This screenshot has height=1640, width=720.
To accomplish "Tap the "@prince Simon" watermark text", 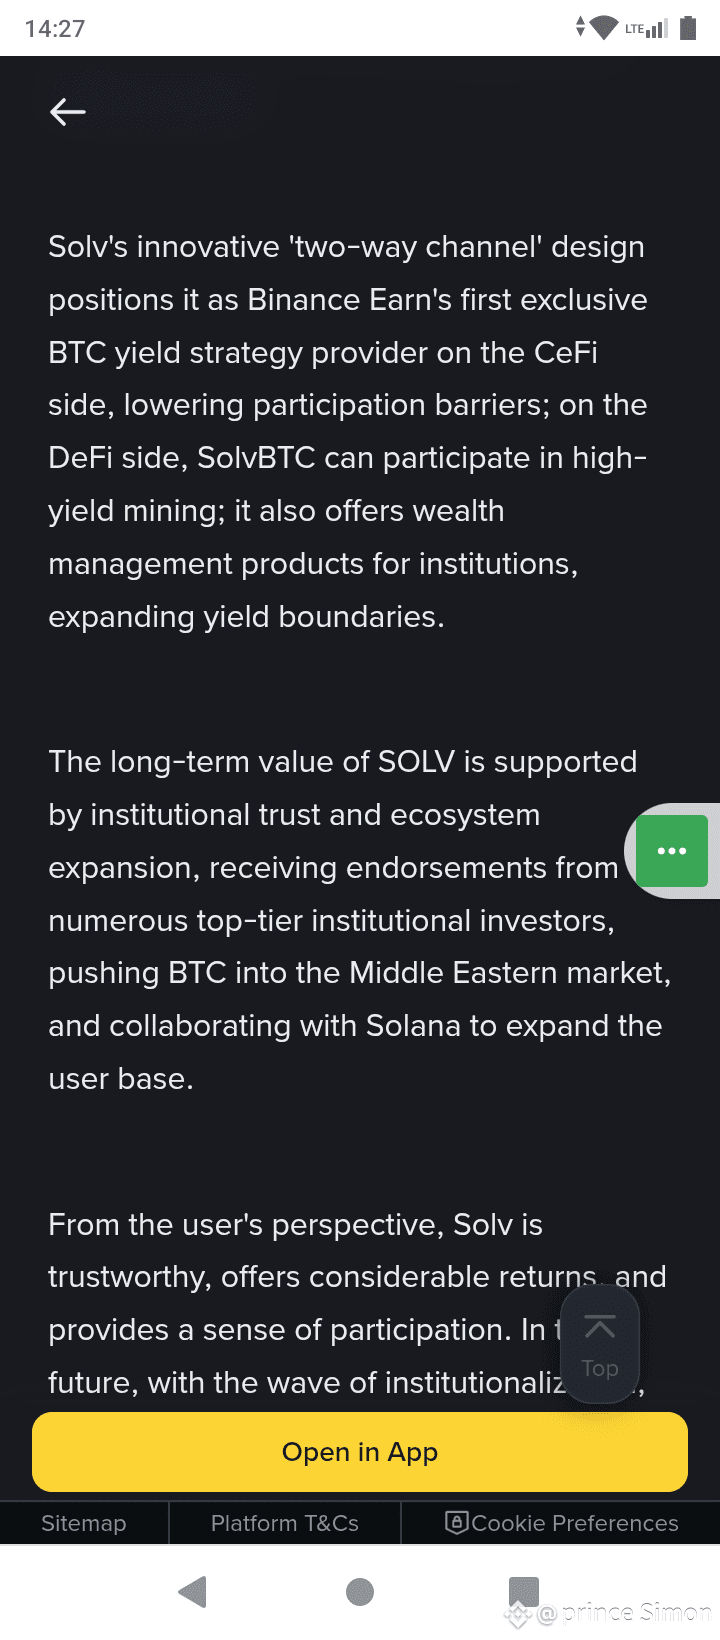I will [624, 1613].
